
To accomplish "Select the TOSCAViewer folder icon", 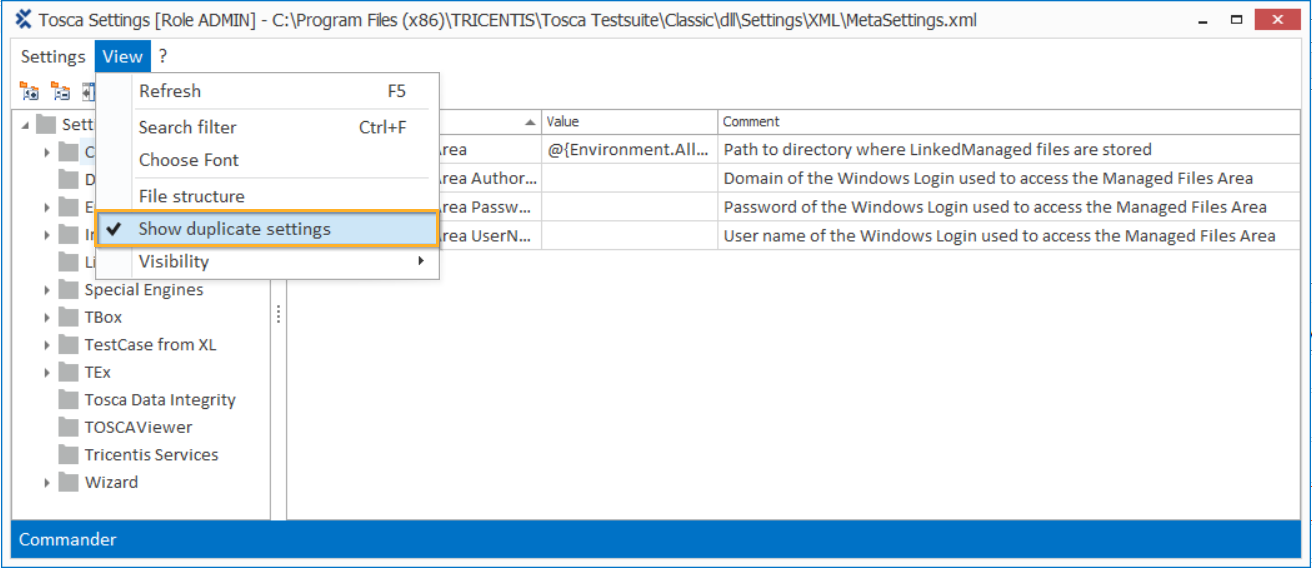I will pos(68,427).
